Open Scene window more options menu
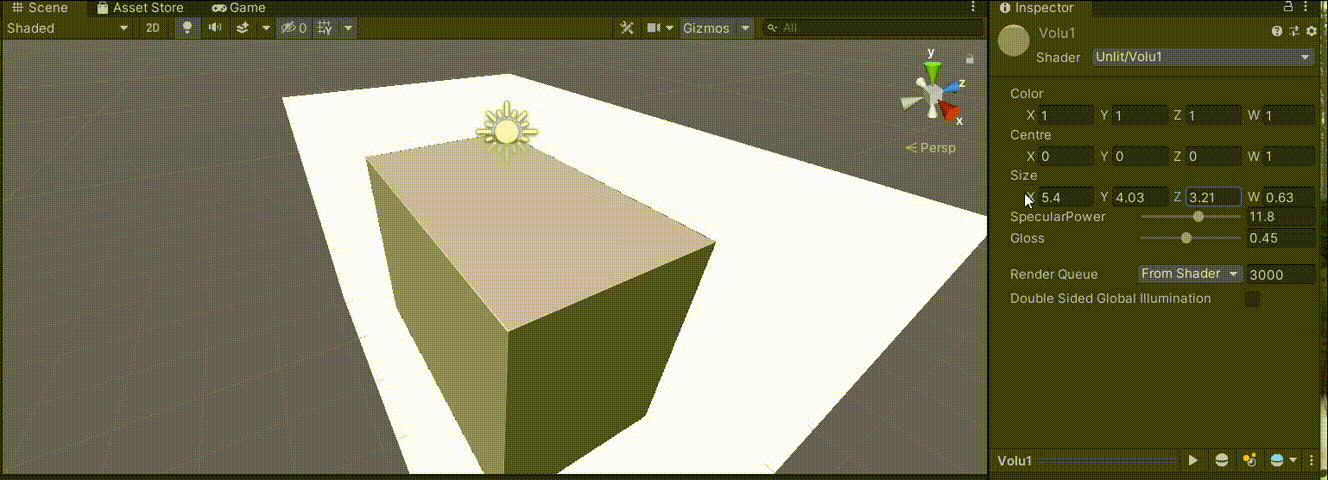This screenshot has width=1328, height=480. [974, 7]
